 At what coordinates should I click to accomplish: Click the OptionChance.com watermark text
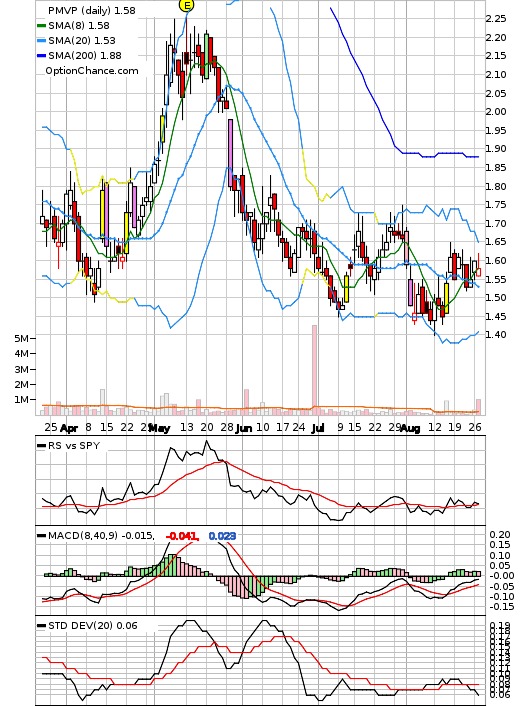pos(92,71)
